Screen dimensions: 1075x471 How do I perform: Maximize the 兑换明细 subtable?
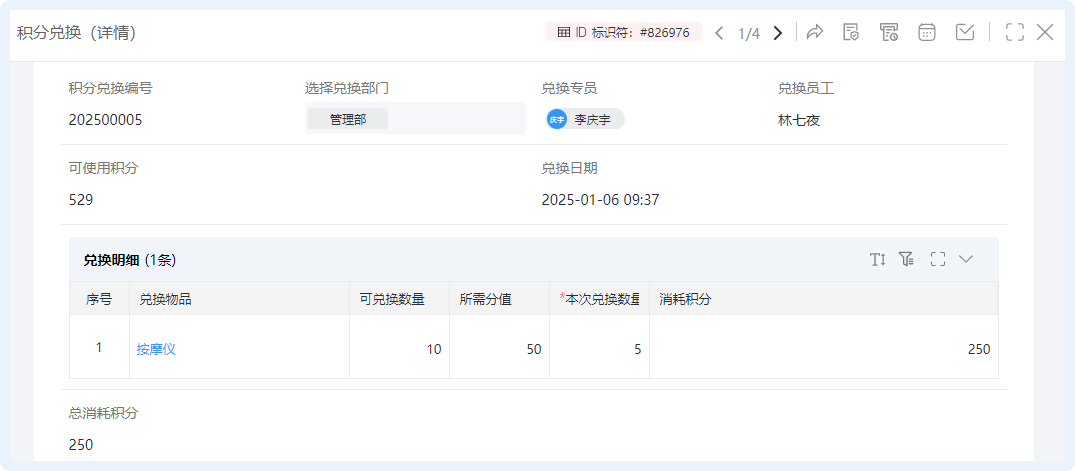tap(937, 259)
